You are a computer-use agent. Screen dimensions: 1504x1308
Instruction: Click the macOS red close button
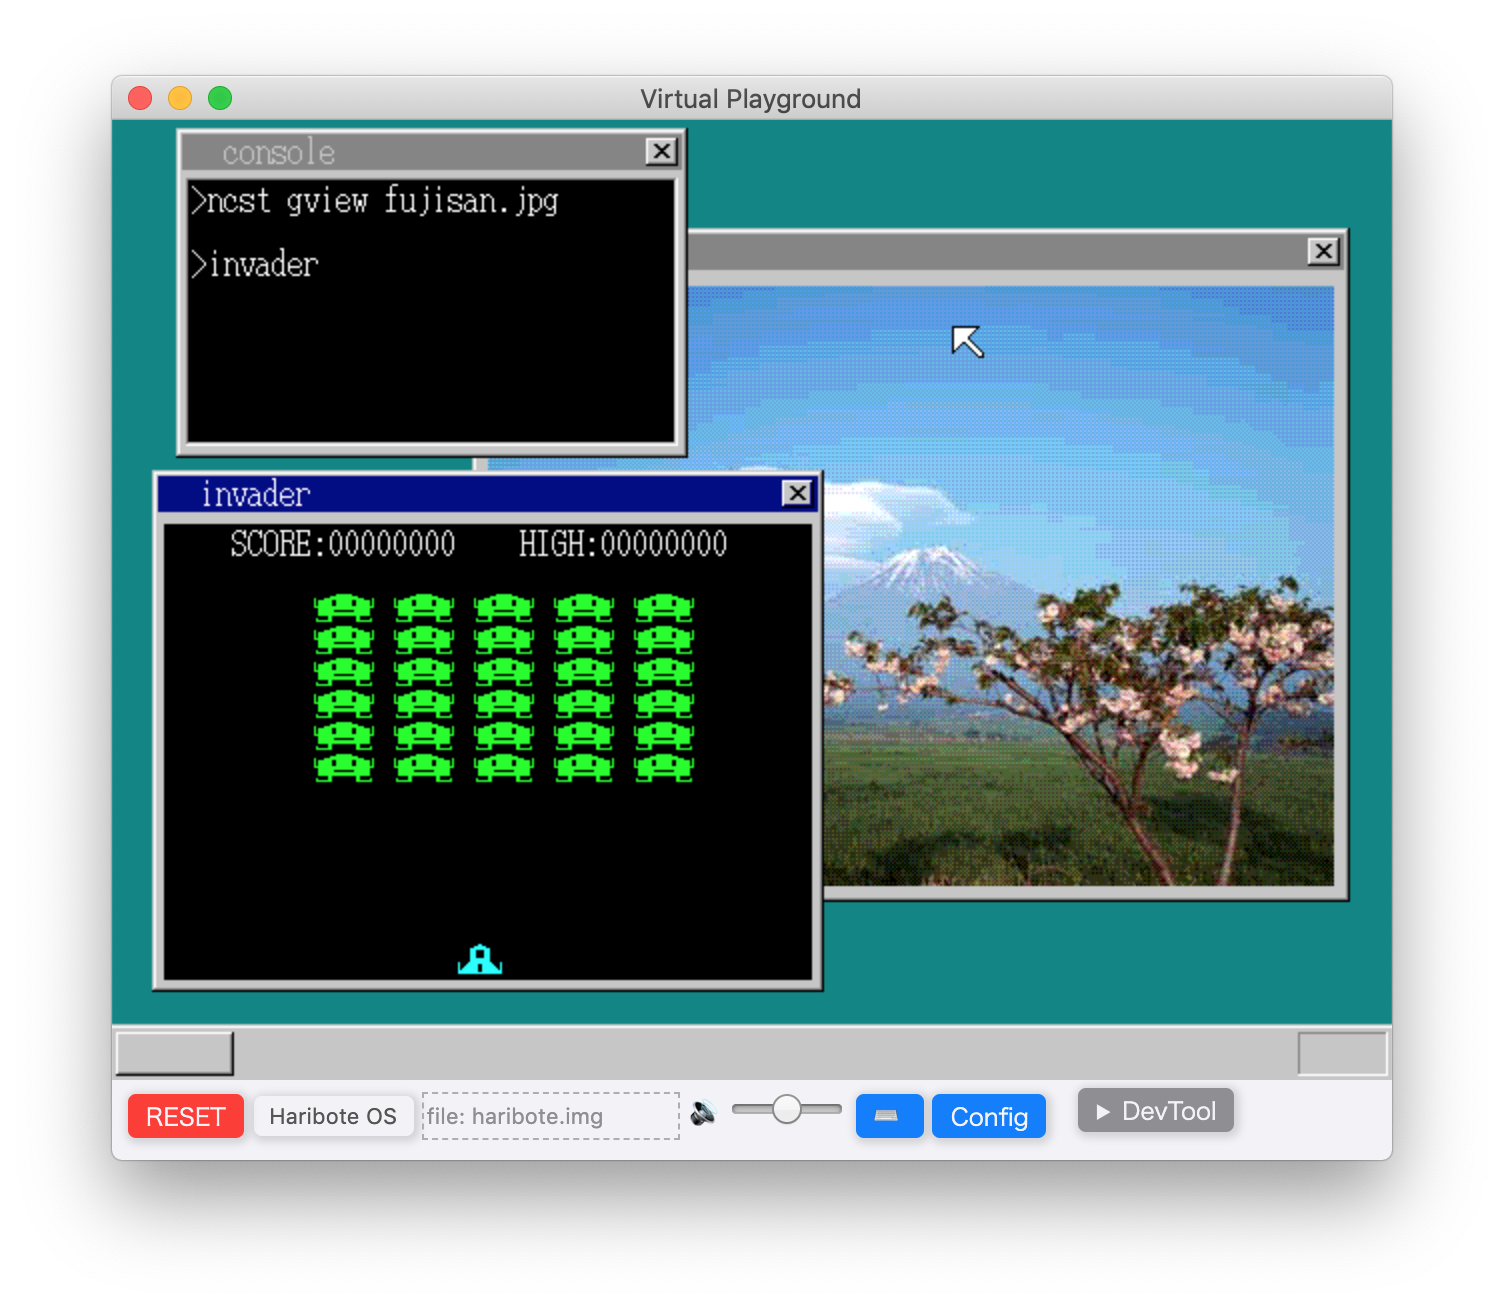click(x=140, y=98)
